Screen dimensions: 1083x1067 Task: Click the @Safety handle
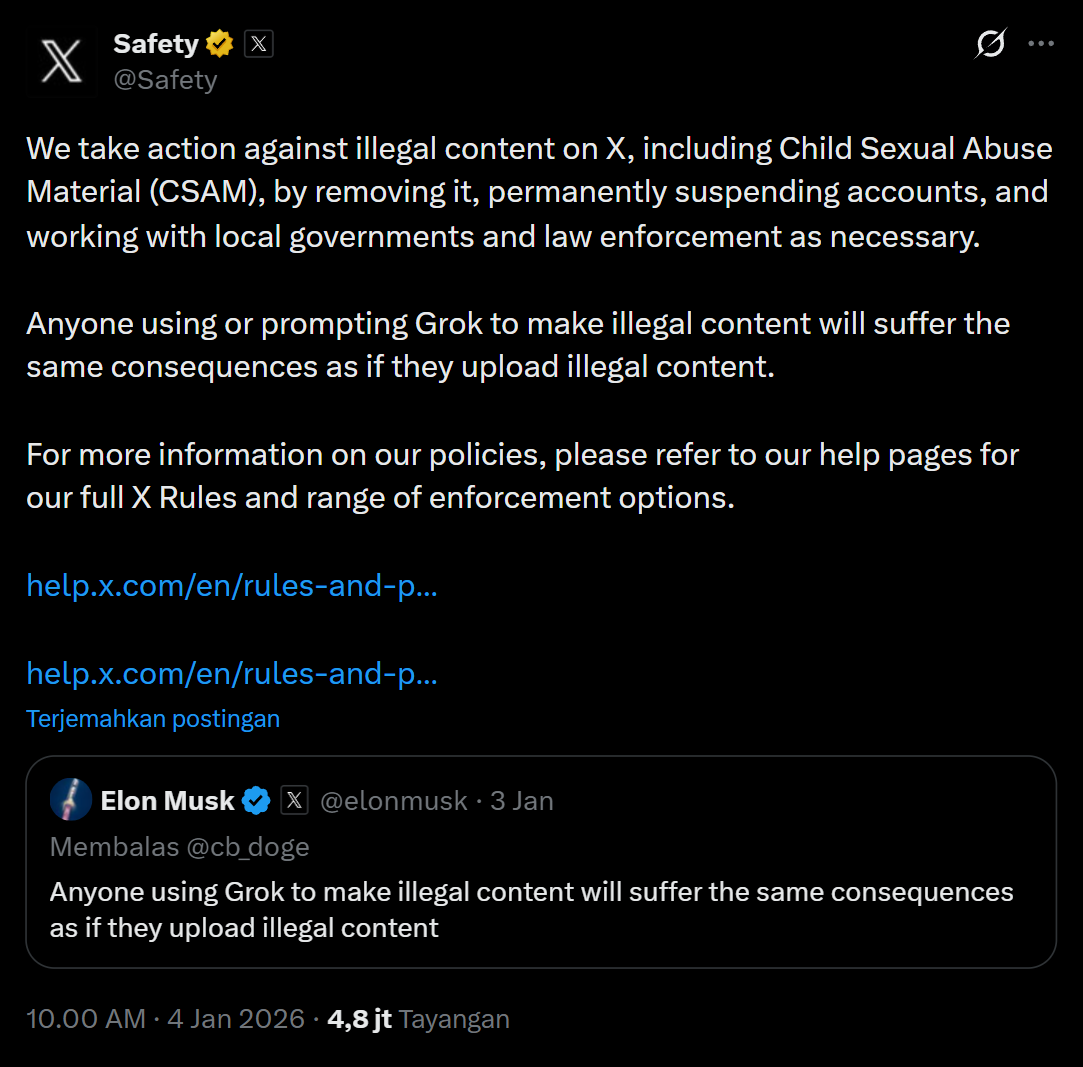[165, 80]
